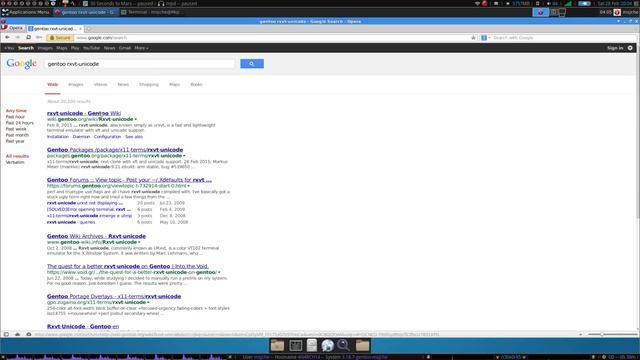This screenshot has height=360, width=640.
Task: Open 'Gentoo Wiki Archives - Rxvt-unicode' result
Action: tap(96, 236)
